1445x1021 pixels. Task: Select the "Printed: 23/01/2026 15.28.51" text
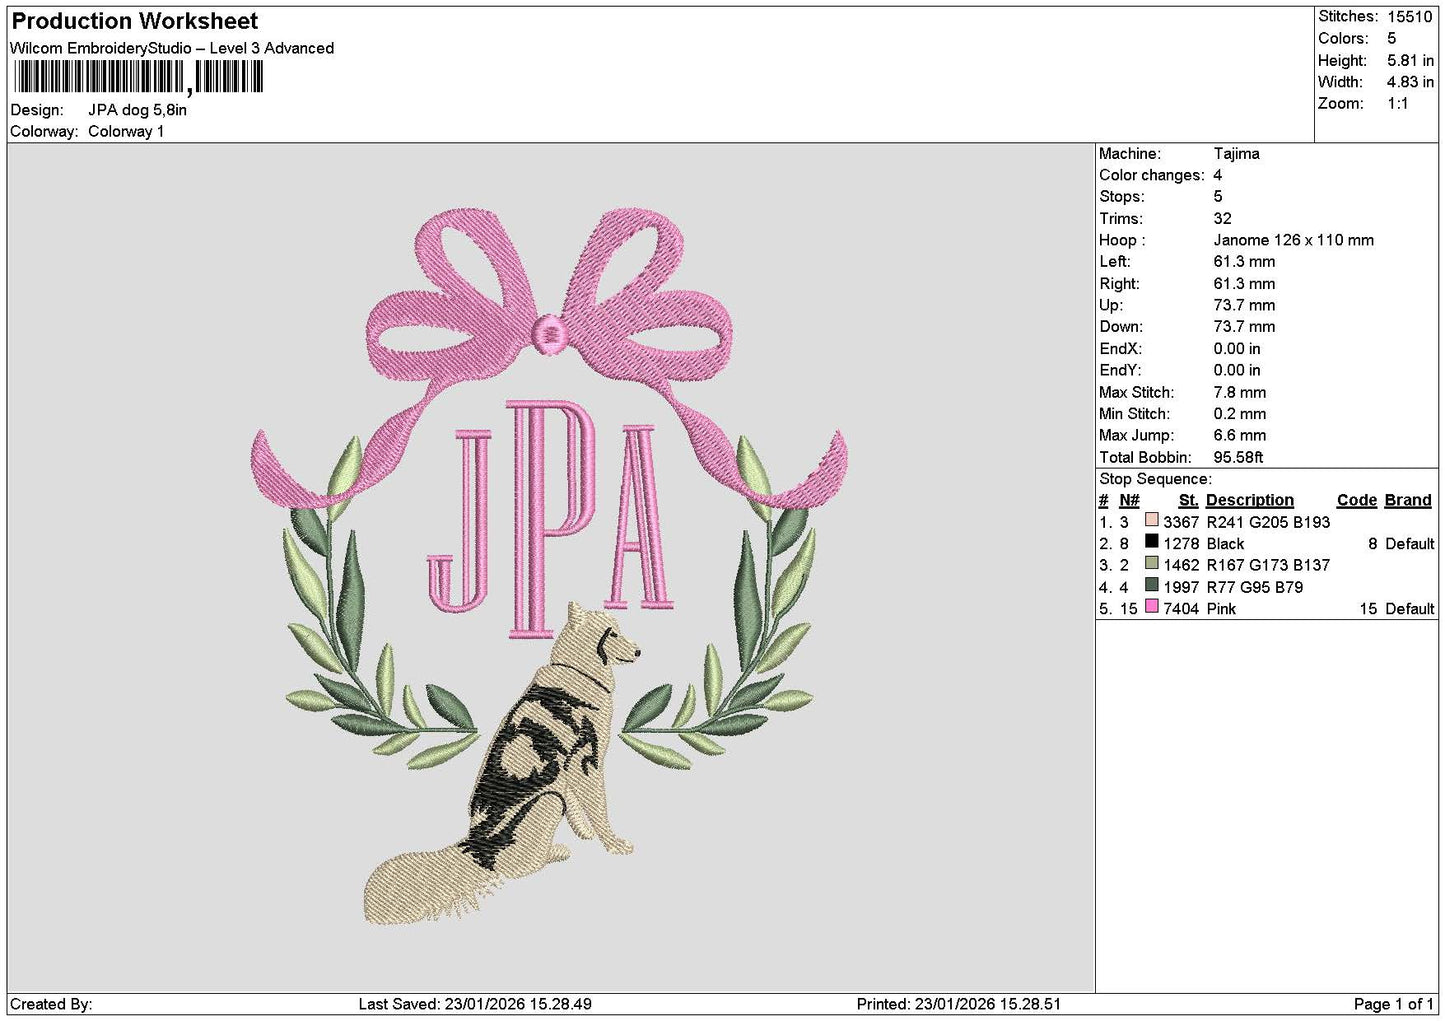click(x=958, y=1004)
